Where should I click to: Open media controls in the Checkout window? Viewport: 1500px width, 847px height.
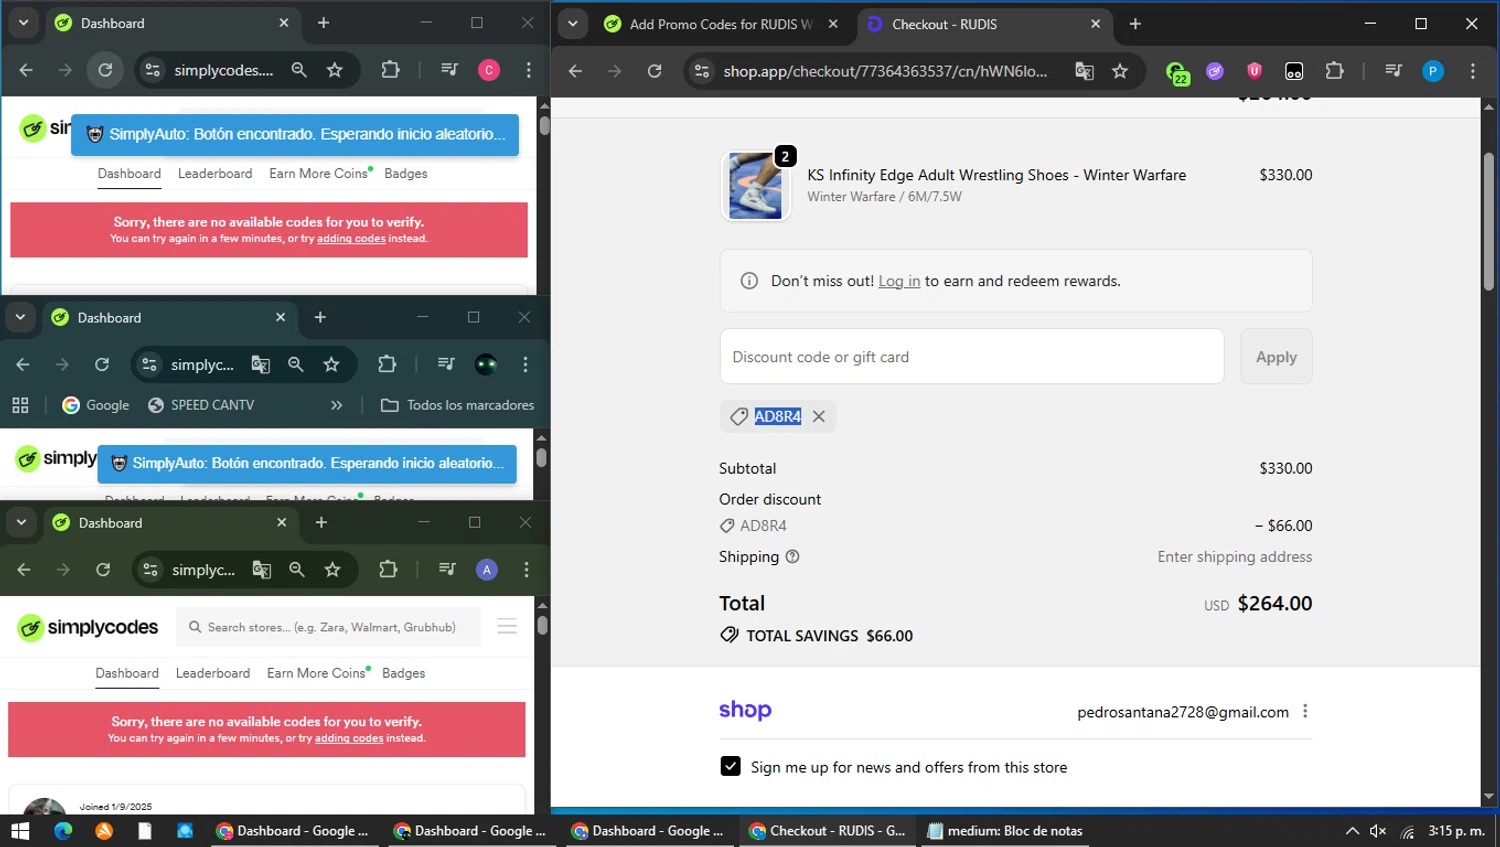1393,70
